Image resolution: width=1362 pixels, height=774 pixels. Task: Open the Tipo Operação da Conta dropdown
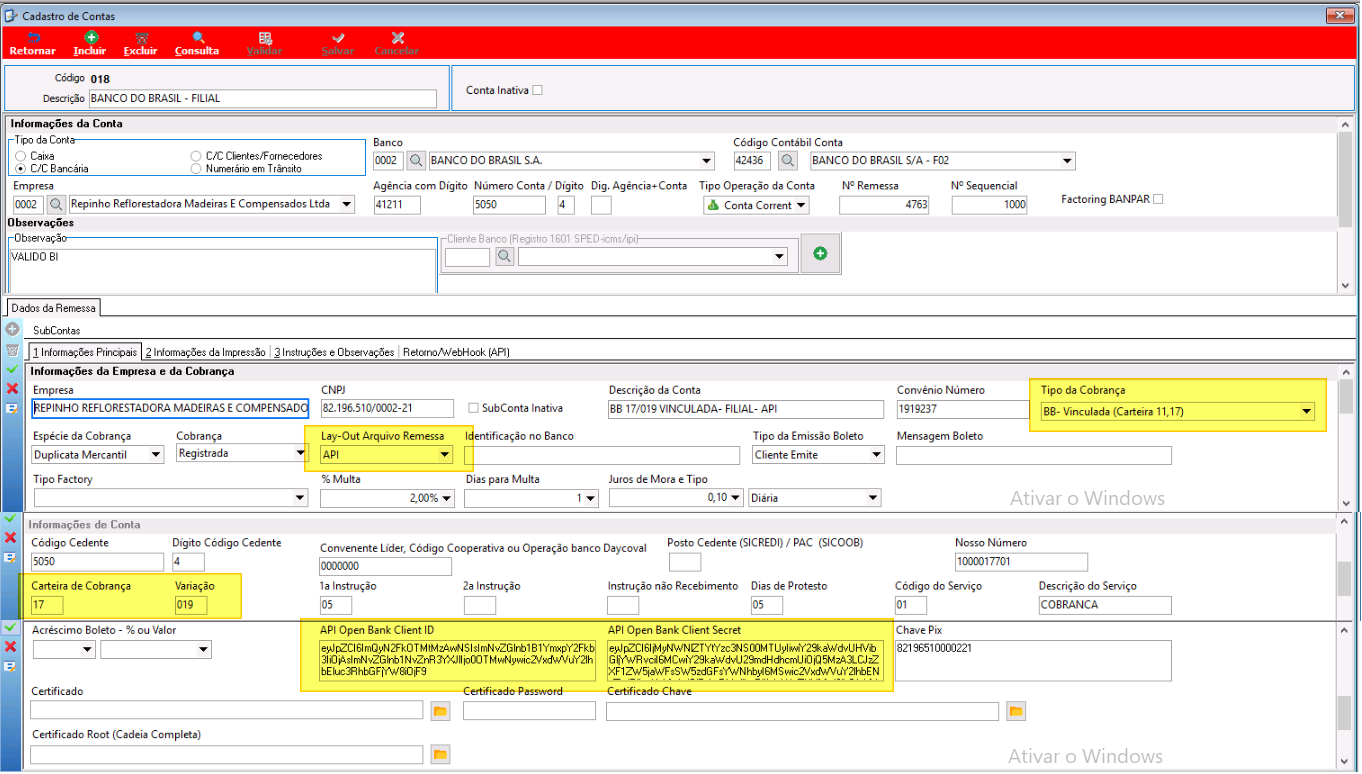pos(801,205)
